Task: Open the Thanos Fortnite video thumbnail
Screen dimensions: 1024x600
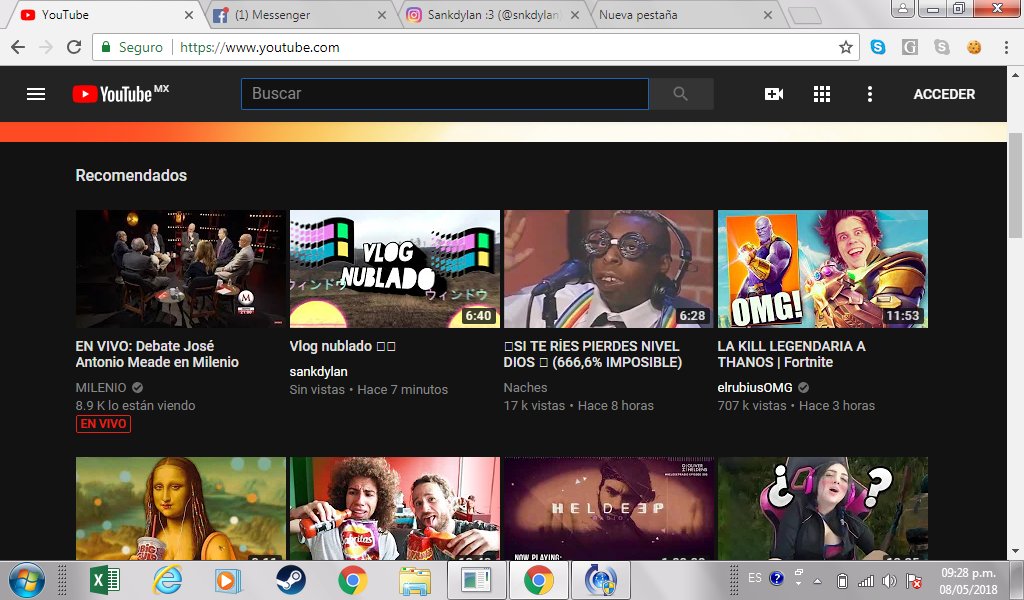Action: (823, 268)
